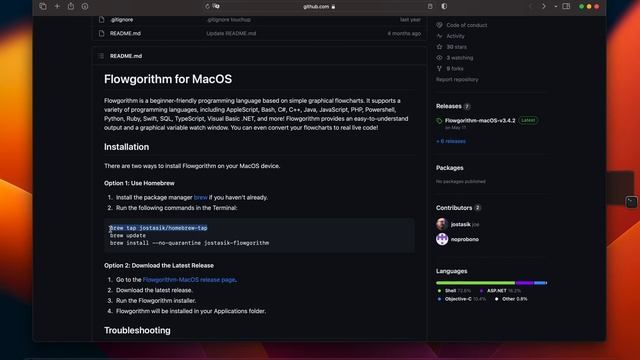The height and width of the screenshot is (360, 640).
Task: Click the blue Objective-C segment of language bar
Action: [x=540, y=283]
